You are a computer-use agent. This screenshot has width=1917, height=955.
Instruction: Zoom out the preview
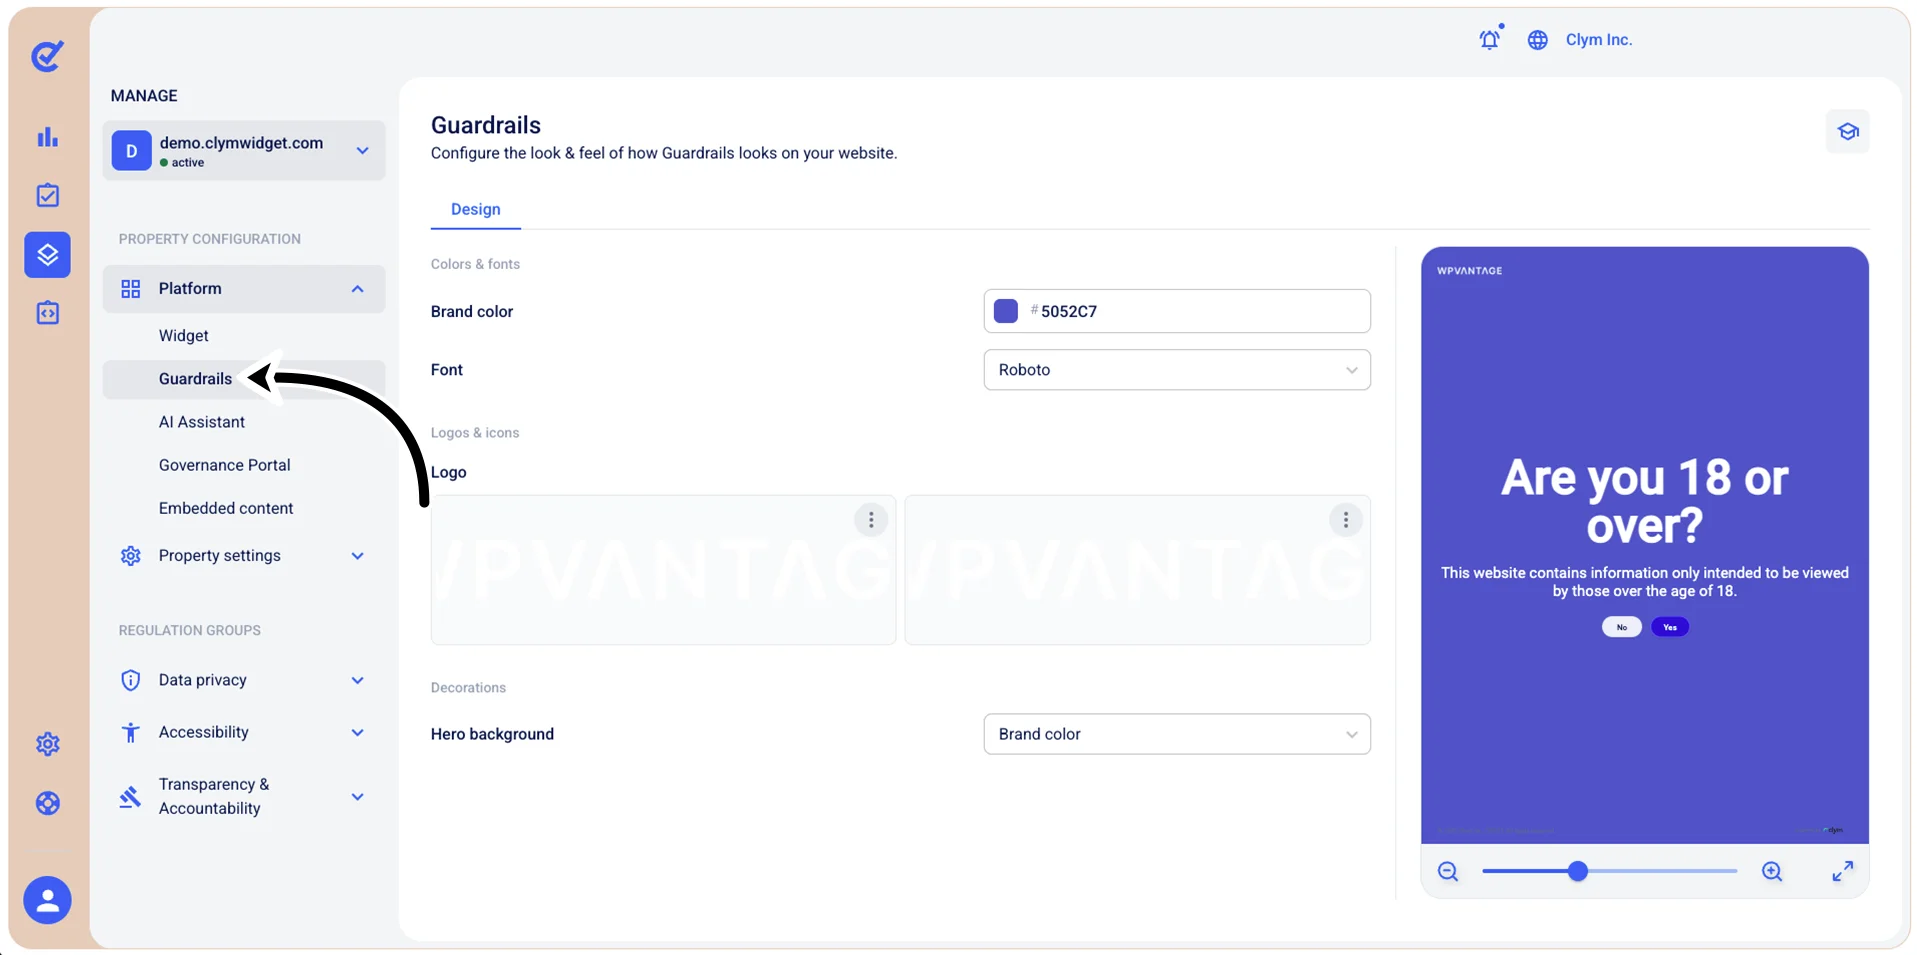1448,872
